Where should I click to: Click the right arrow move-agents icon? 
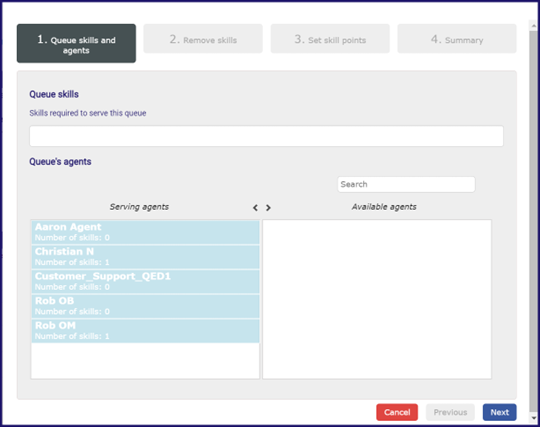(268, 208)
